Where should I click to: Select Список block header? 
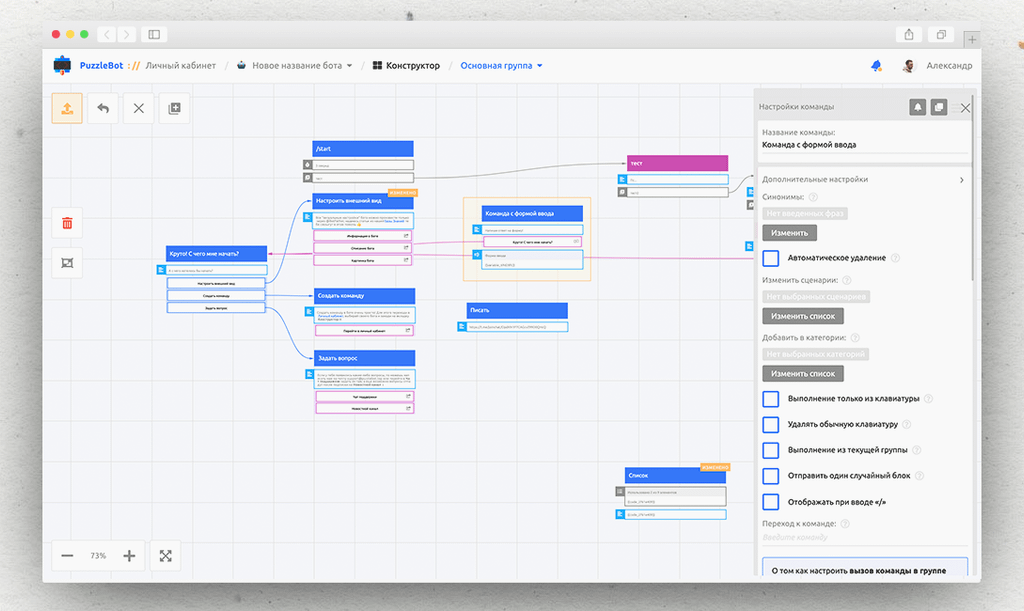[675, 475]
